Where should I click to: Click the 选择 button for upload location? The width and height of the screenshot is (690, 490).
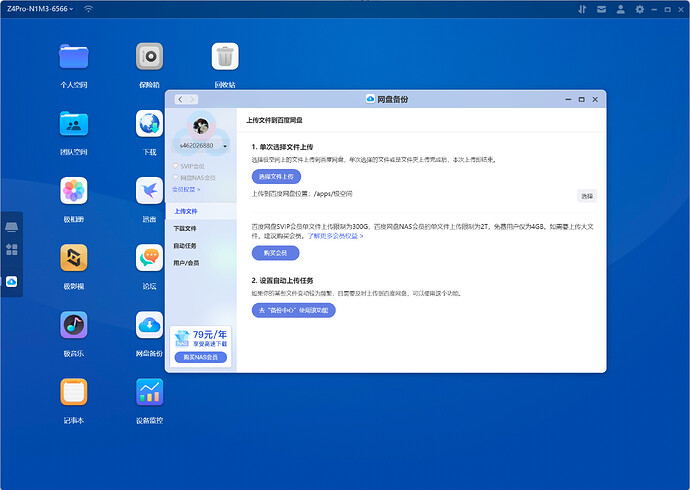click(587, 196)
